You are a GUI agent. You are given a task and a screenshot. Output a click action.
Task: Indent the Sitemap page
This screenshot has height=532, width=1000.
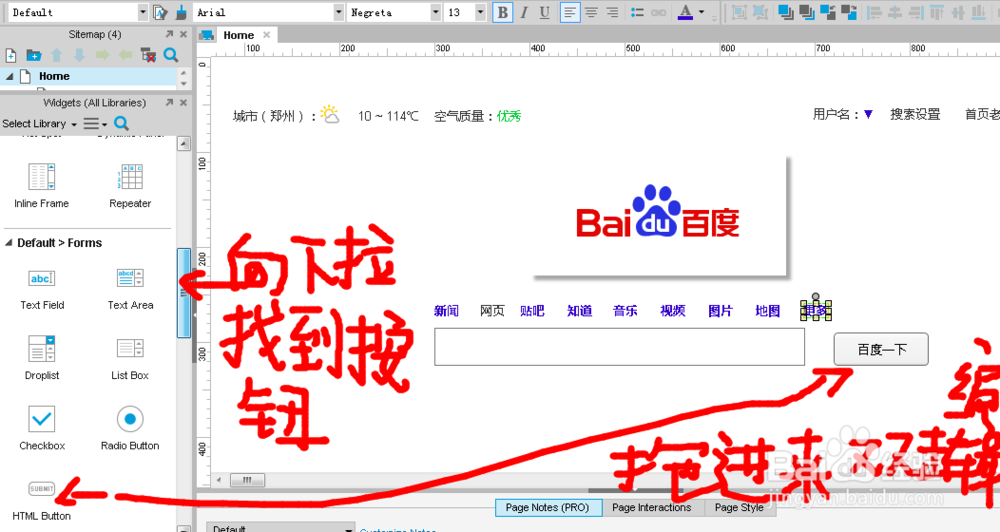(x=102, y=55)
